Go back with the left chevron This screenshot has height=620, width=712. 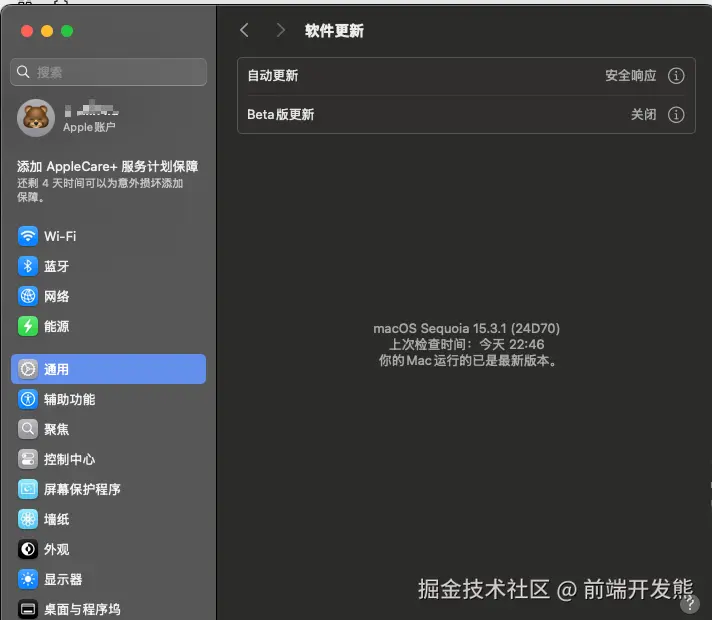pyautogui.click(x=244, y=30)
